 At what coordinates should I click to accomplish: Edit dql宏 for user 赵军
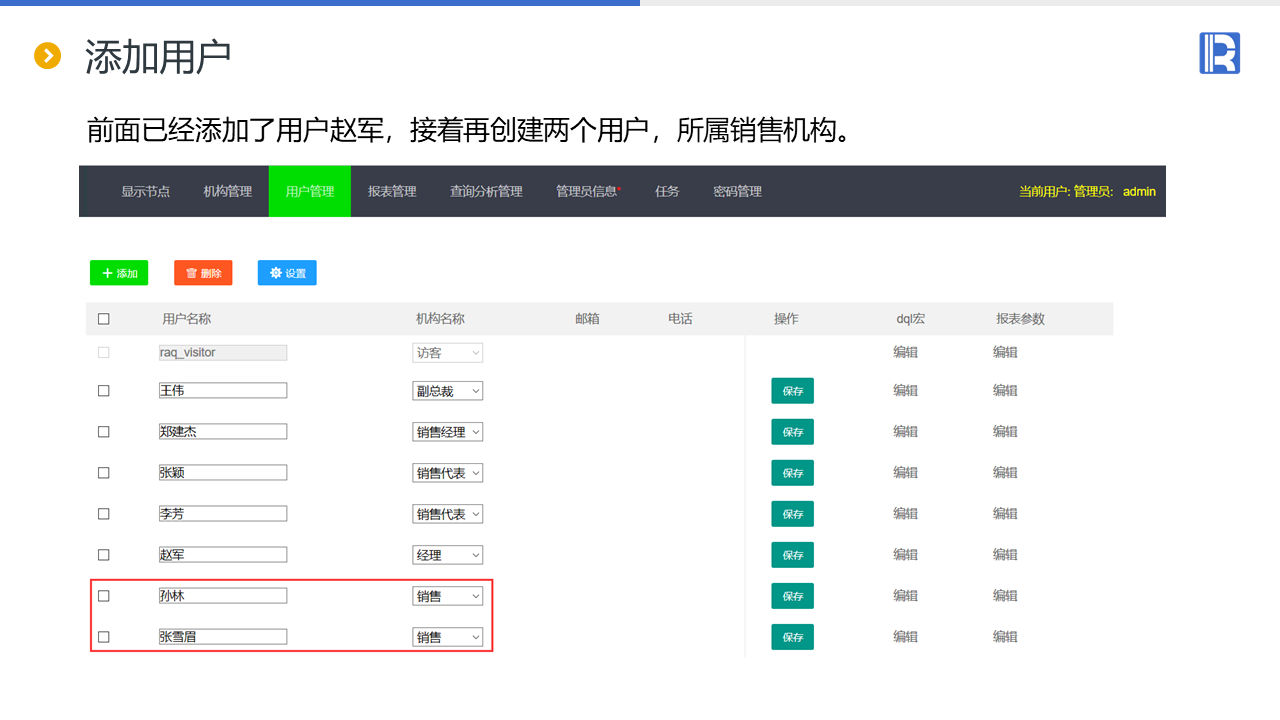coord(906,554)
